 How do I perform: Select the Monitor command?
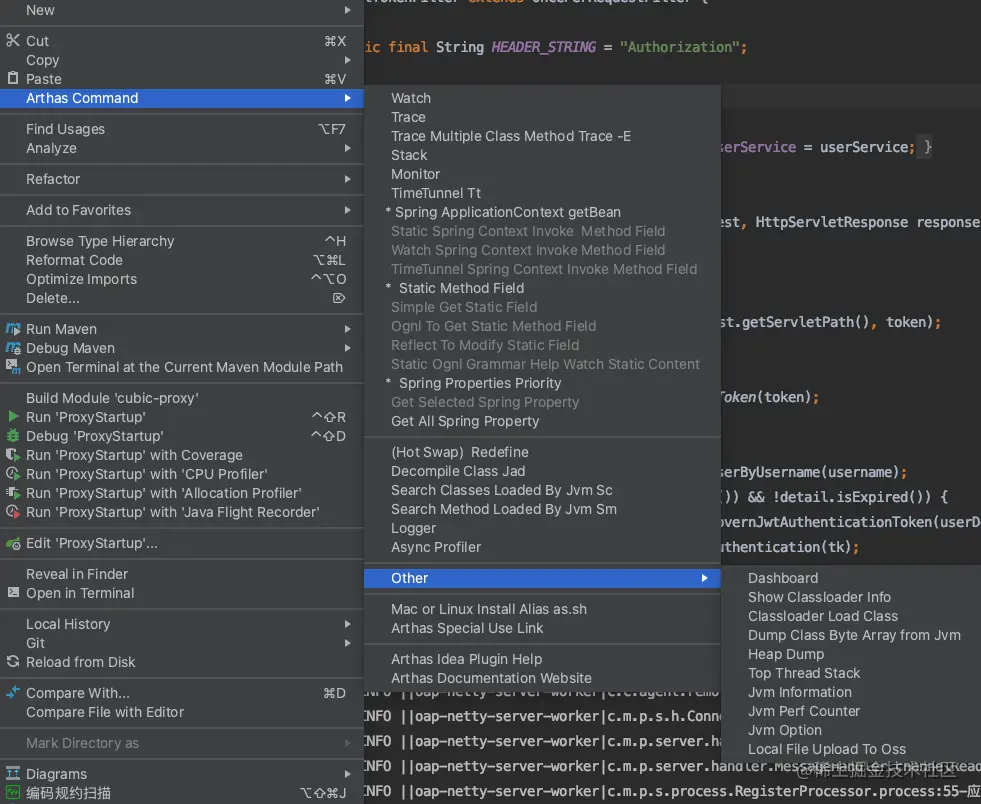[x=542, y=174]
